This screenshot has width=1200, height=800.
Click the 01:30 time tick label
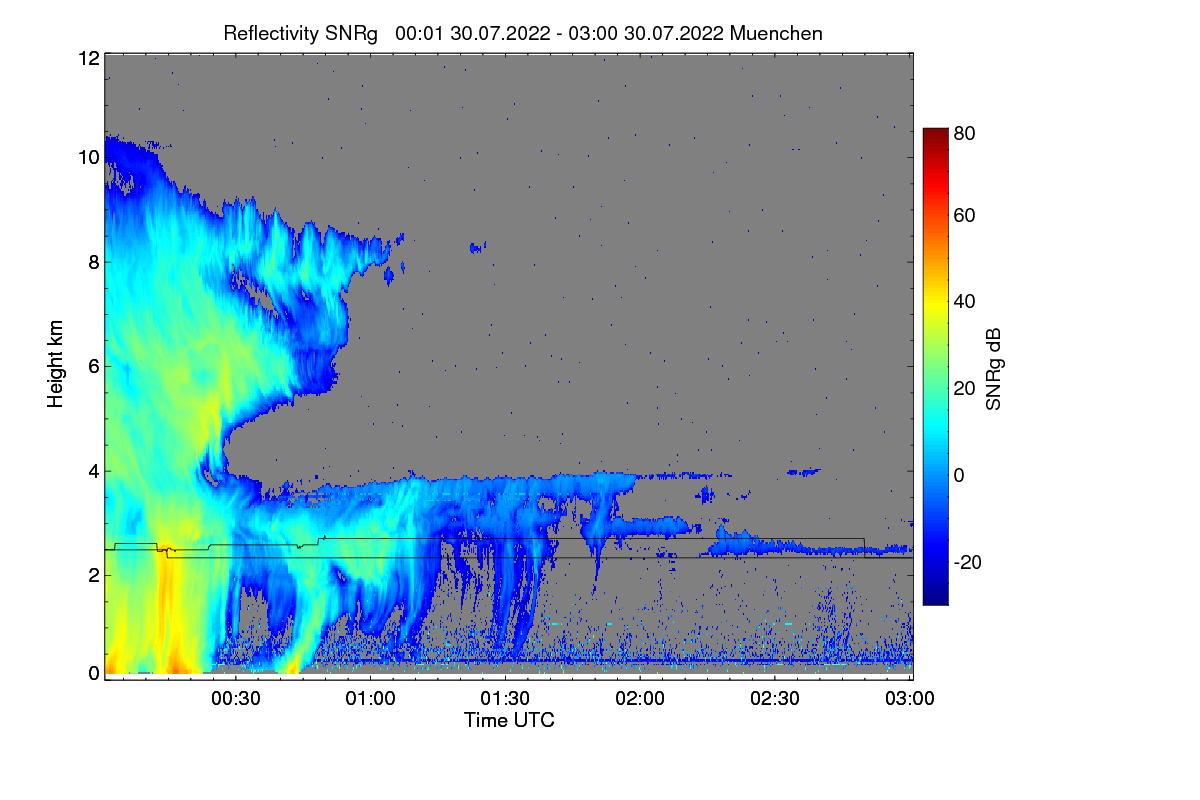pyautogui.click(x=506, y=698)
